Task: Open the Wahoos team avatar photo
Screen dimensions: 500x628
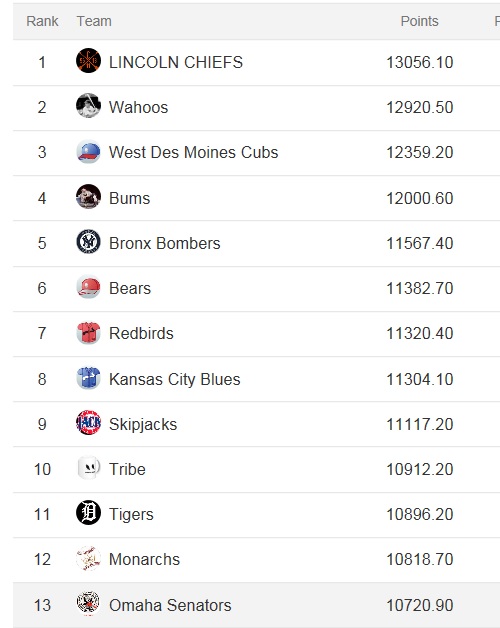Action: point(88,106)
